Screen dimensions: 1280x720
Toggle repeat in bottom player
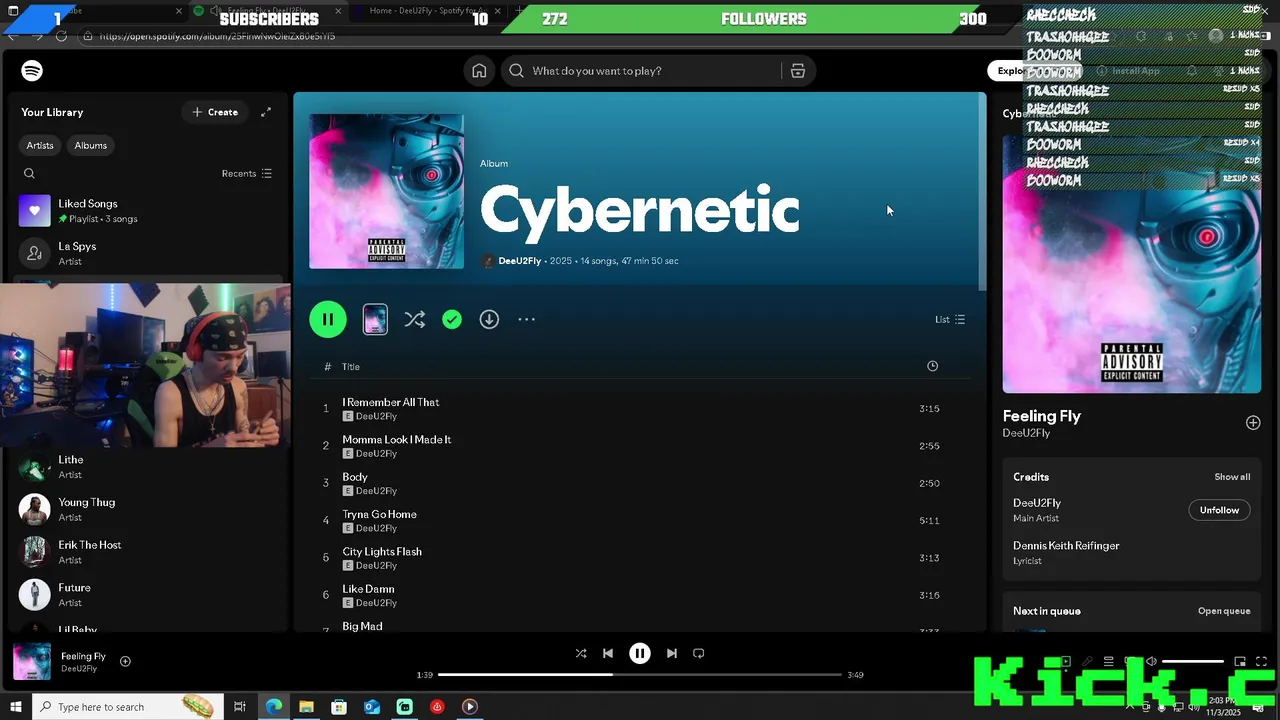(x=699, y=653)
